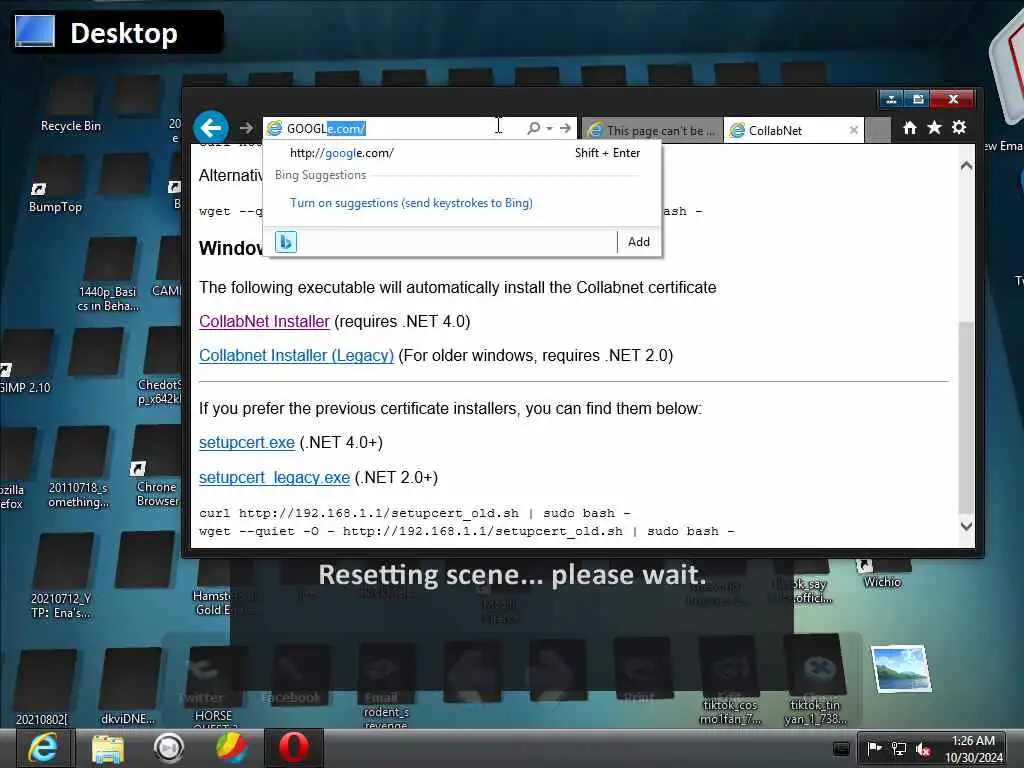Select the BumpTop desktop shortcut
This screenshot has width=1024, height=768.
[x=56, y=186]
